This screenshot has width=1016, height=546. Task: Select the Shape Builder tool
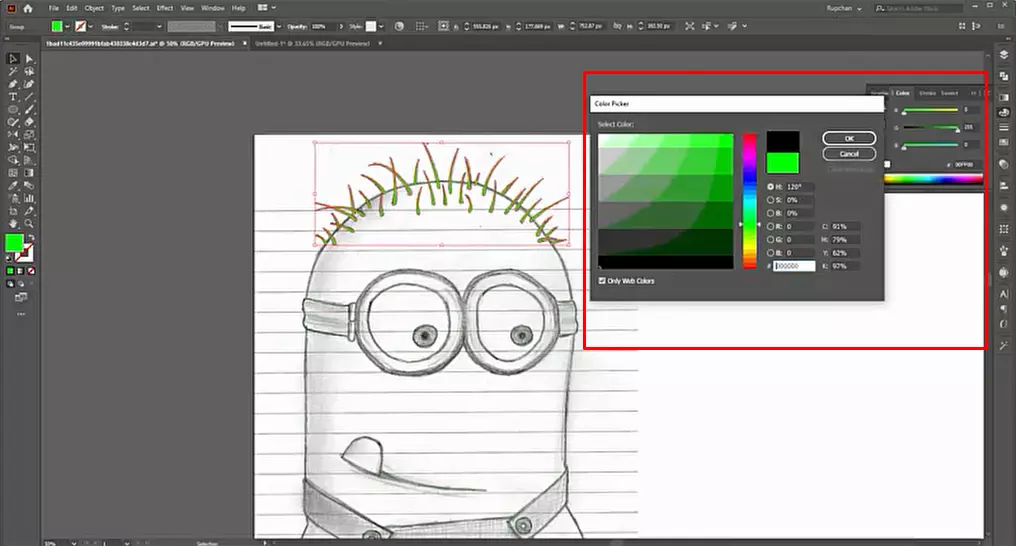pos(13,160)
